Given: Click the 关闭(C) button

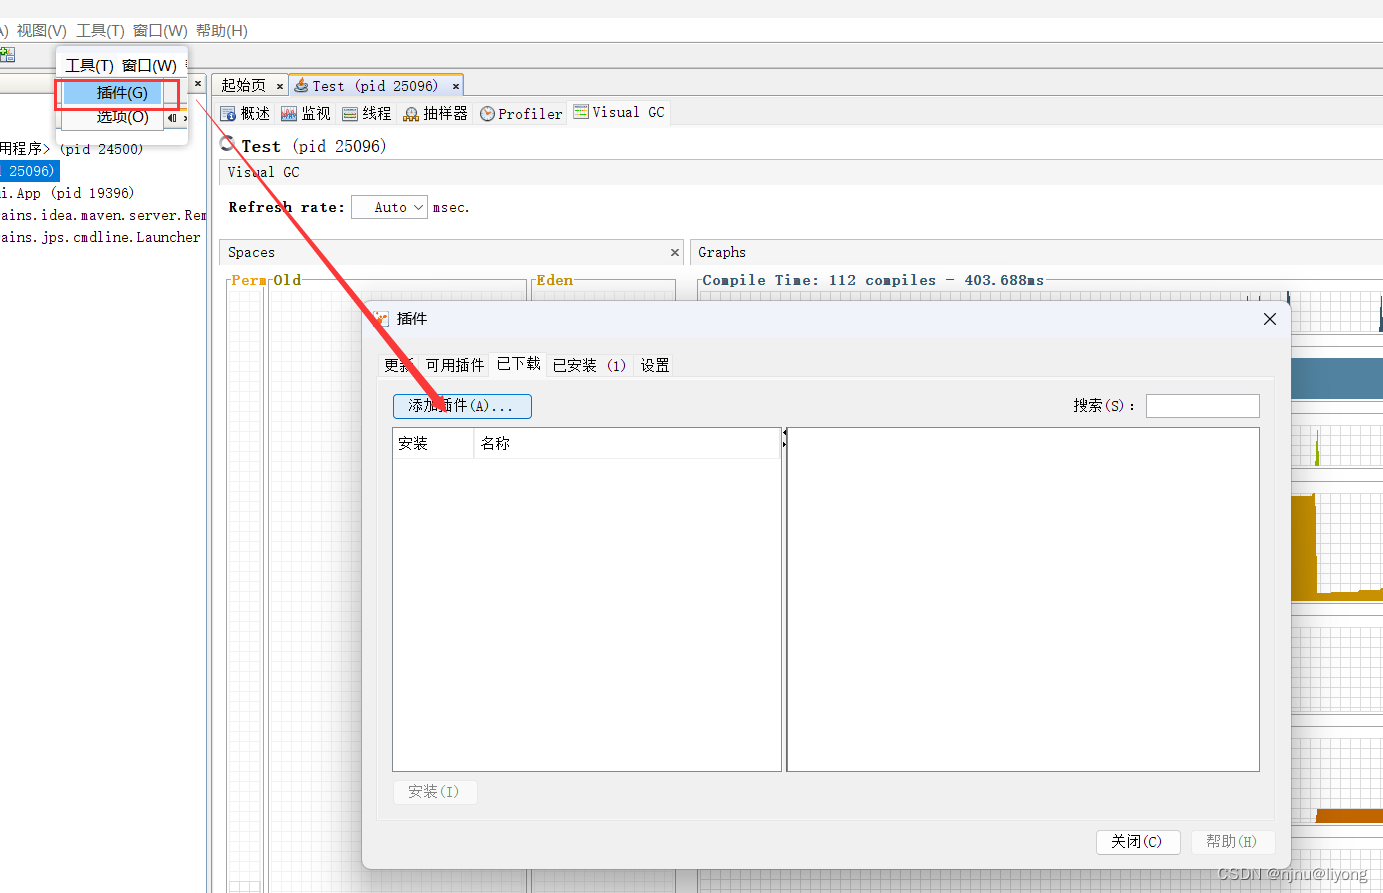Looking at the screenshot, I should (1138, 842).
